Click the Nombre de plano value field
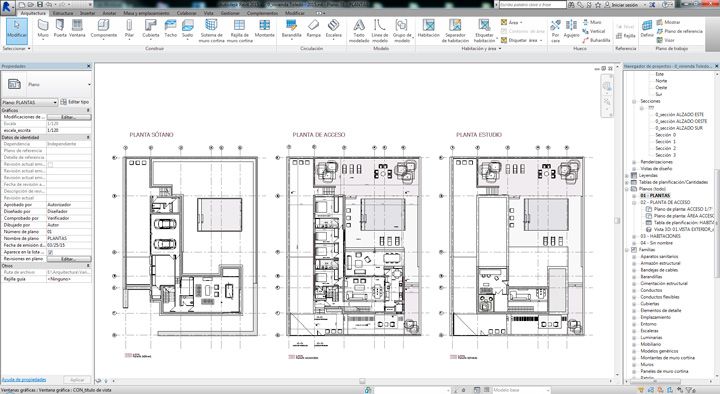Image resolution: width=720 pixels, height=394 pixels. [x=69, y=238]
